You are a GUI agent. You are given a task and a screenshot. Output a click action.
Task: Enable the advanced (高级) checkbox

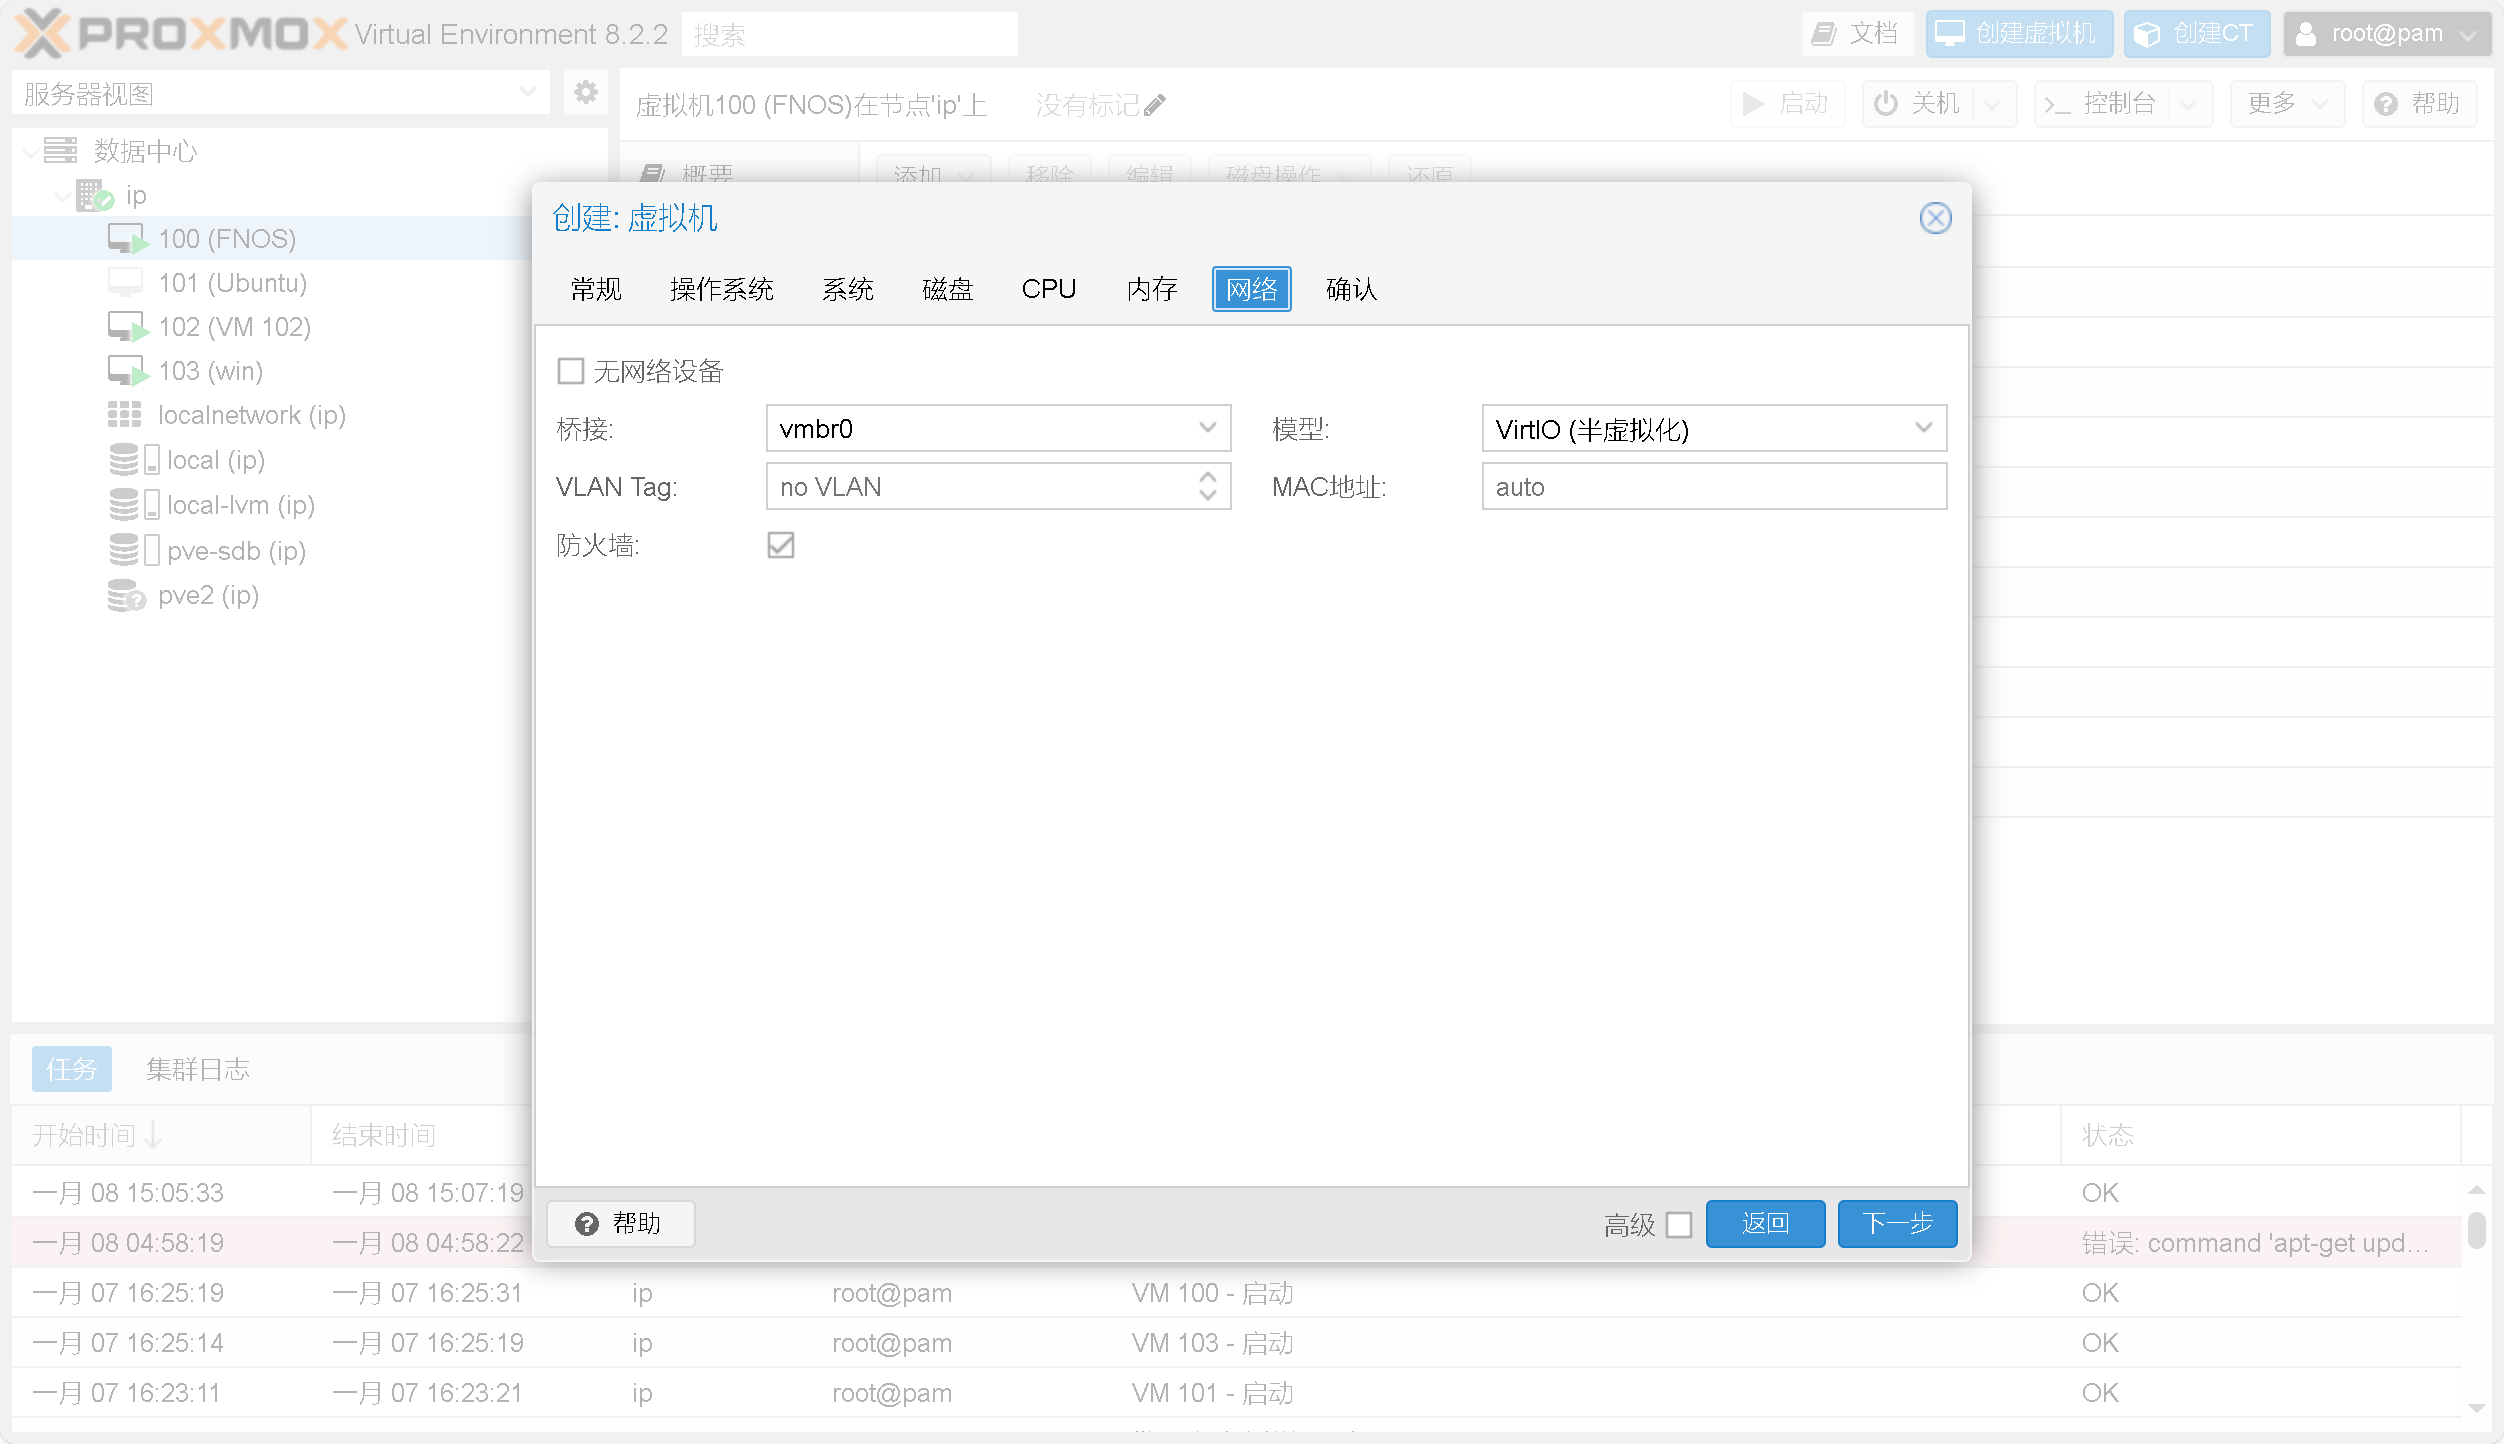[1679, 1224]
